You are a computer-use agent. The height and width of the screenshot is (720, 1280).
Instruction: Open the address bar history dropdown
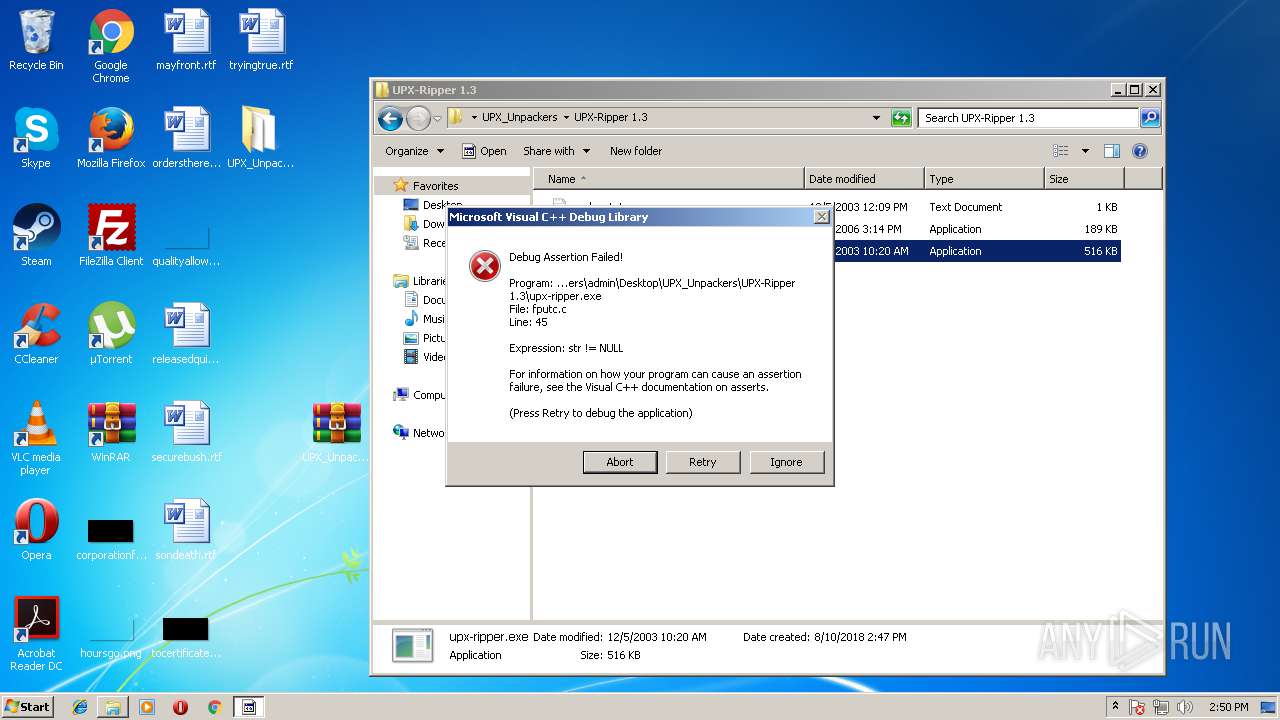877,117
